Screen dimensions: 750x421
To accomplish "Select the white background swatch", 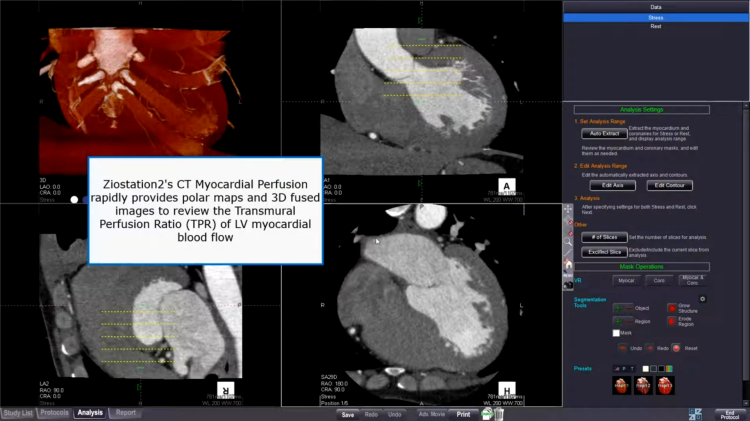I will (646, 369).
